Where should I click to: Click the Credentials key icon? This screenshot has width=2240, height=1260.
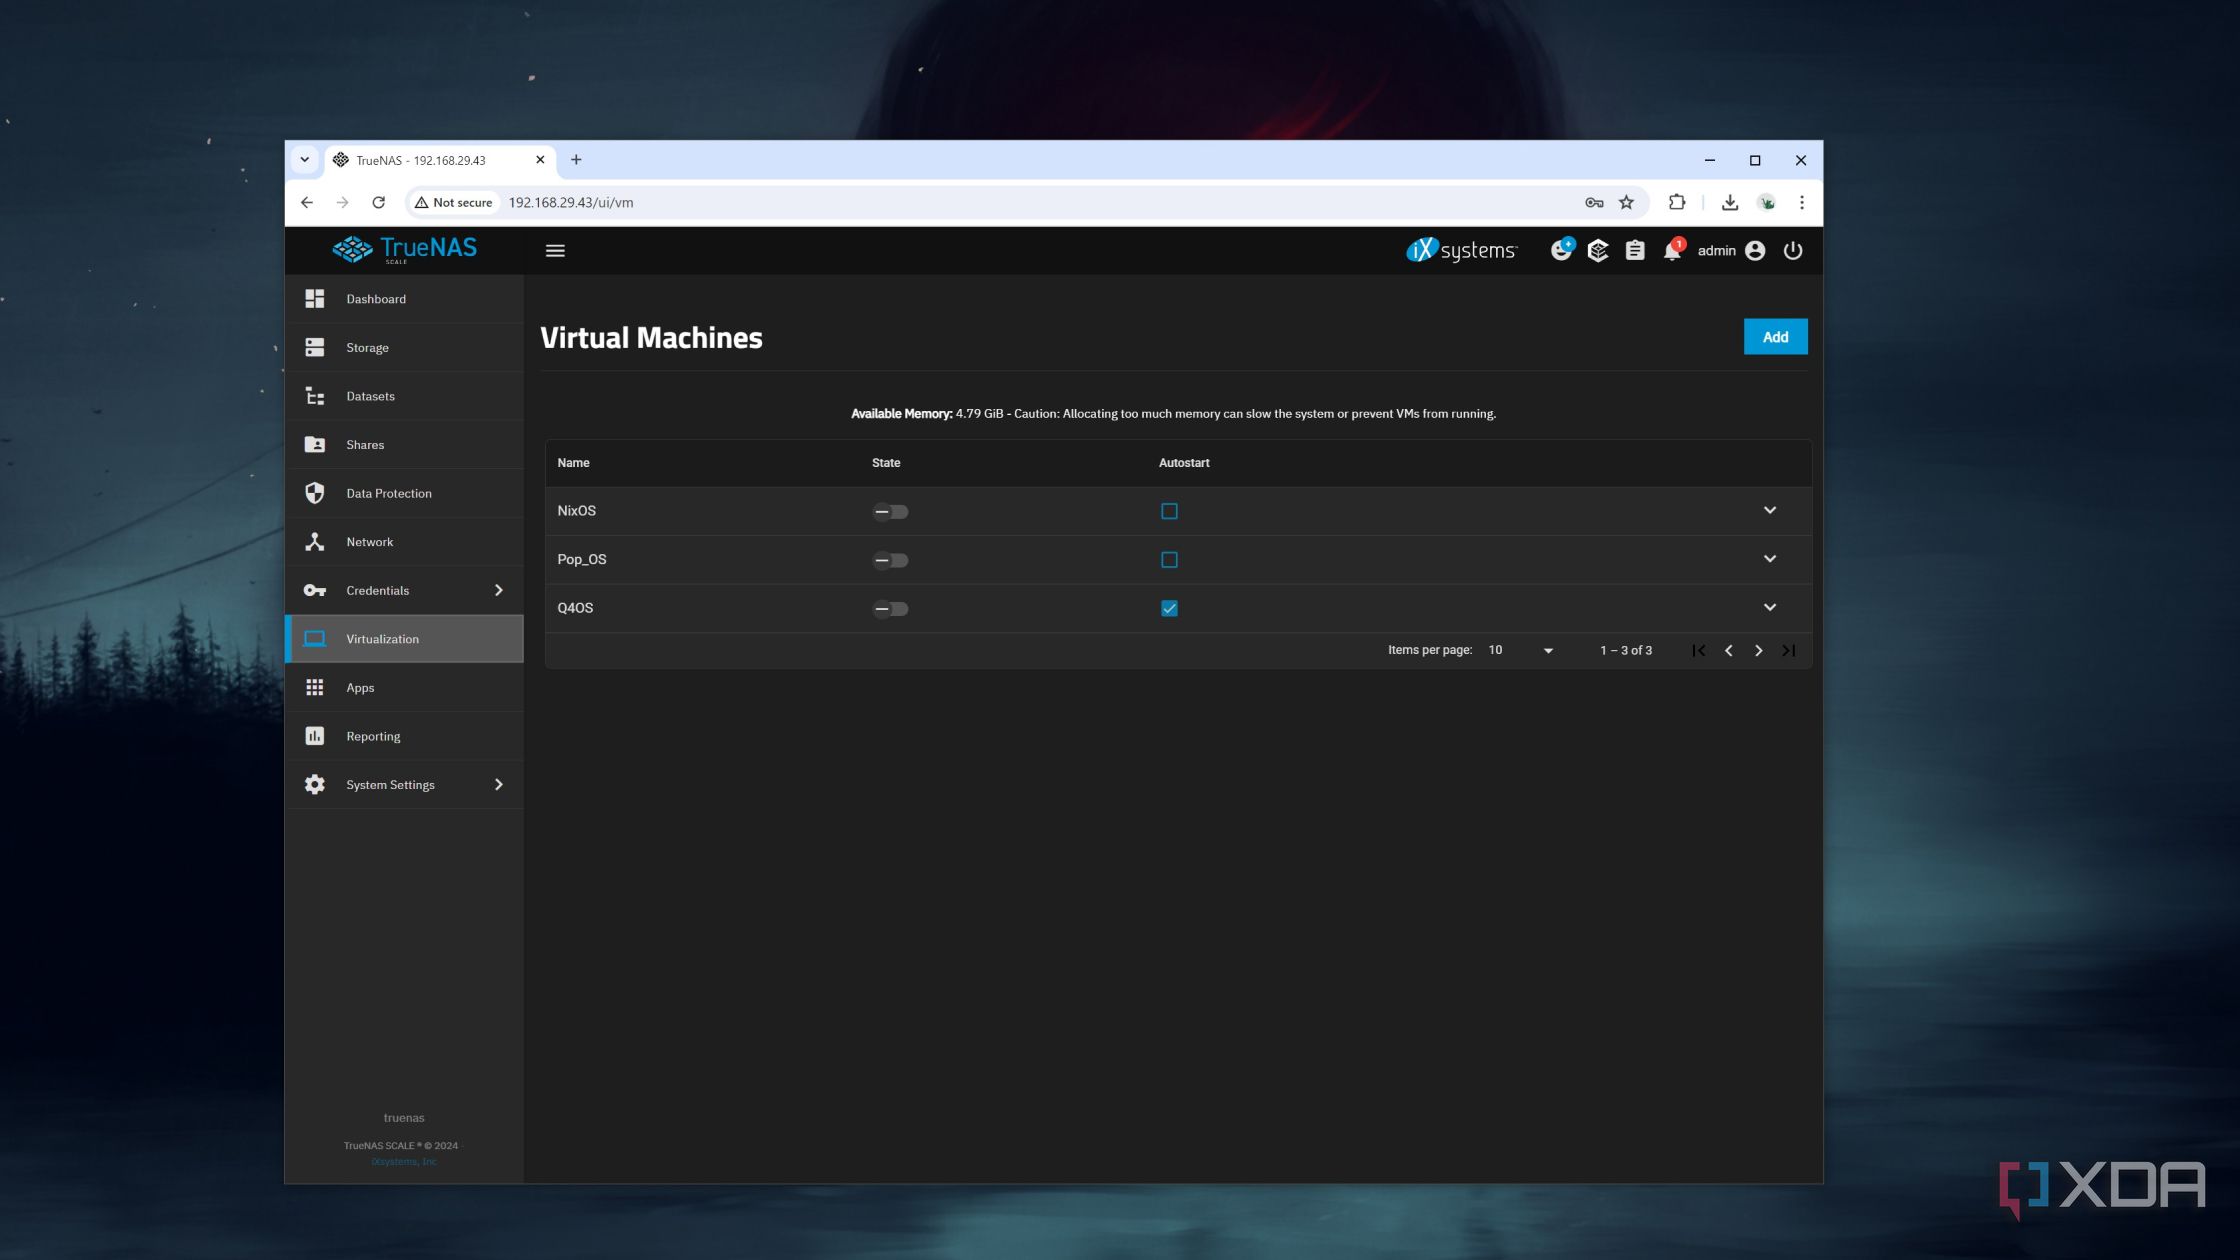click(314, 590)
